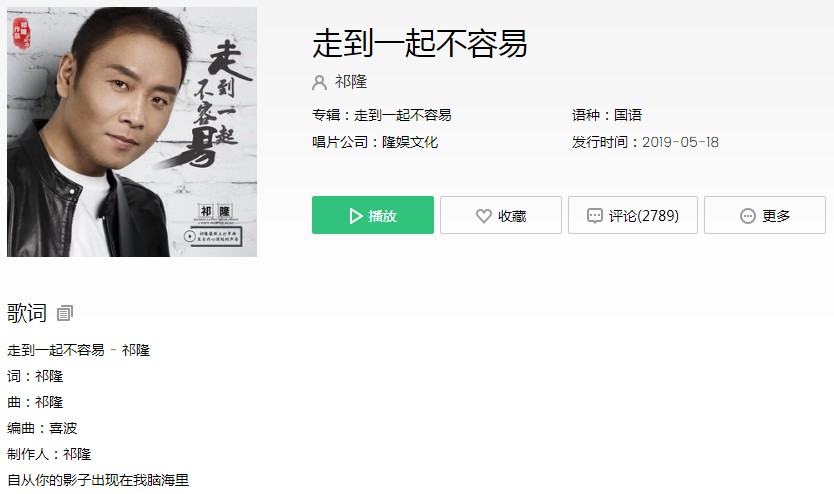Click the 歌词 section heading
This screenshot has height=494, width=834.
click(27, 313)
